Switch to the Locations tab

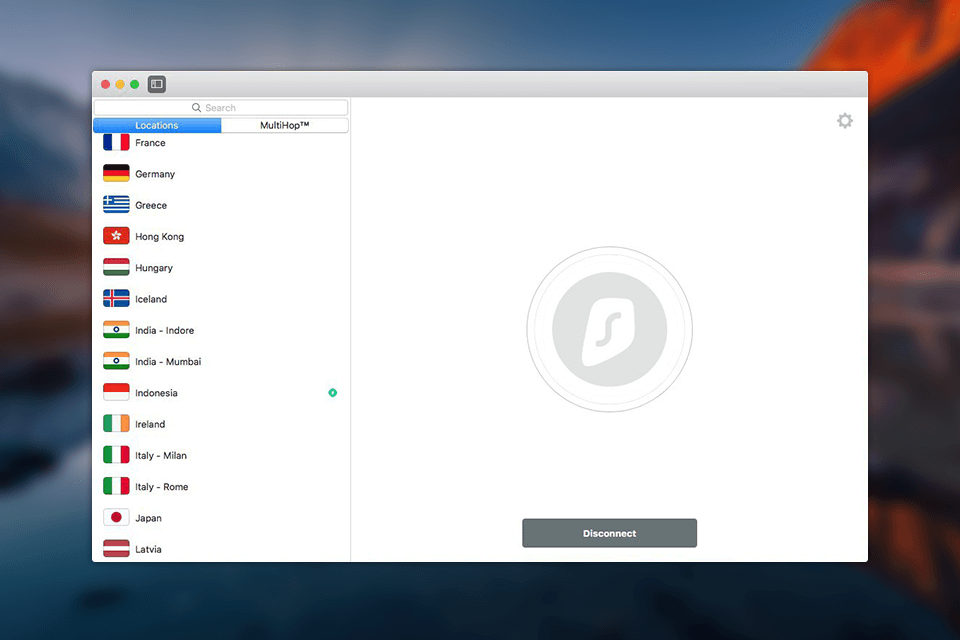[x=157, y=125]
